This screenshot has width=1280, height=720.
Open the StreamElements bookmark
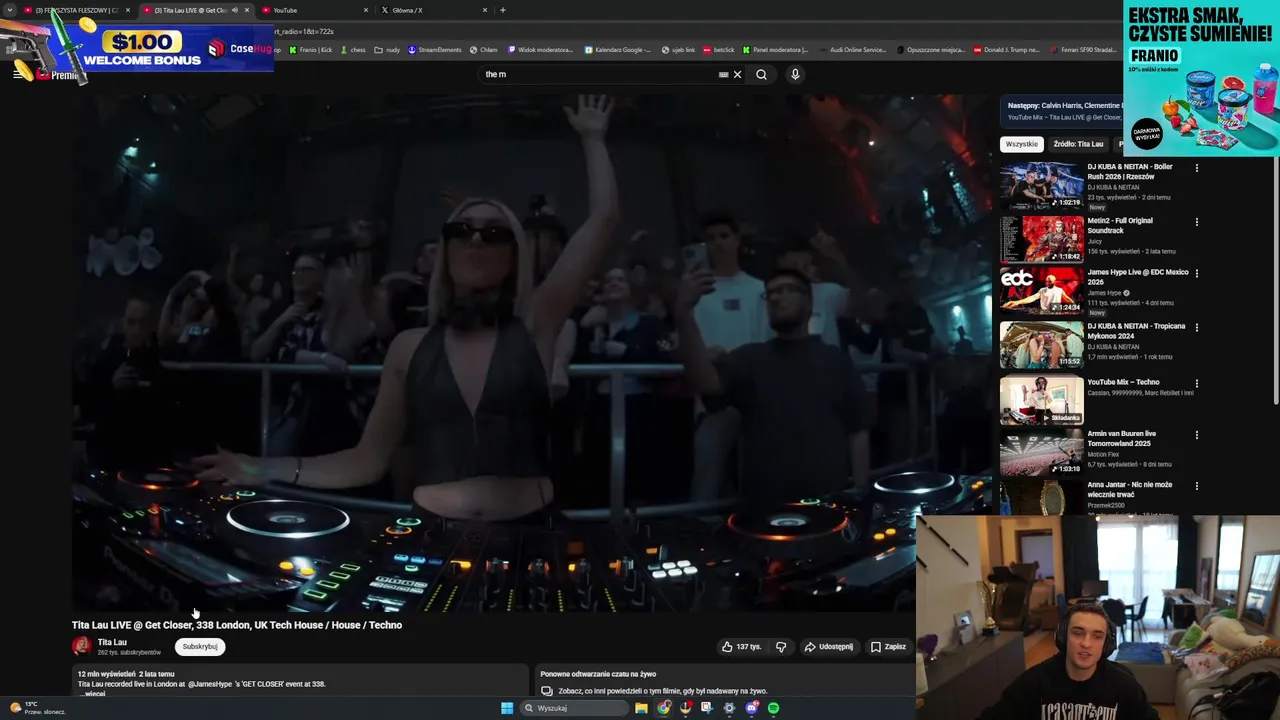coord(435,50)
